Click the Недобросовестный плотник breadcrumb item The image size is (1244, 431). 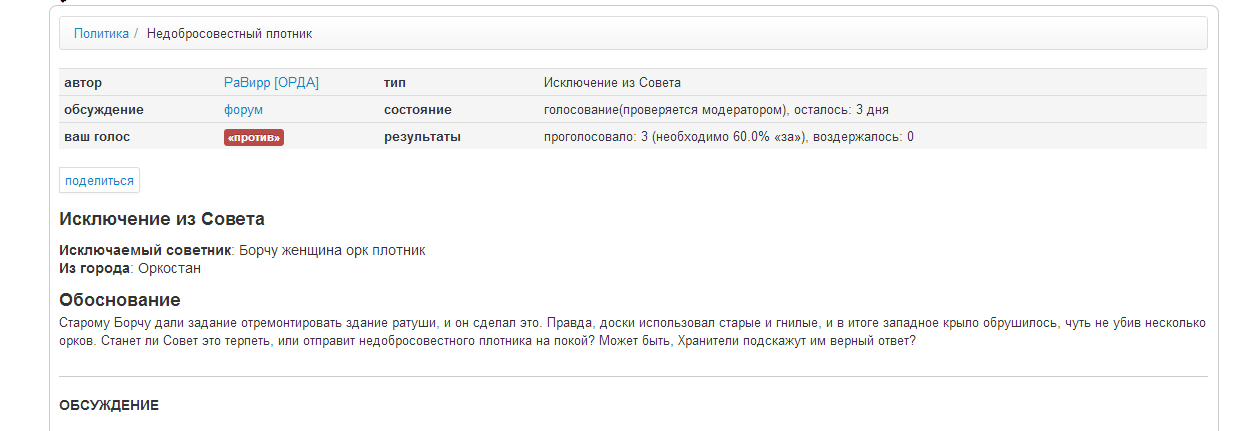(229, 33)
